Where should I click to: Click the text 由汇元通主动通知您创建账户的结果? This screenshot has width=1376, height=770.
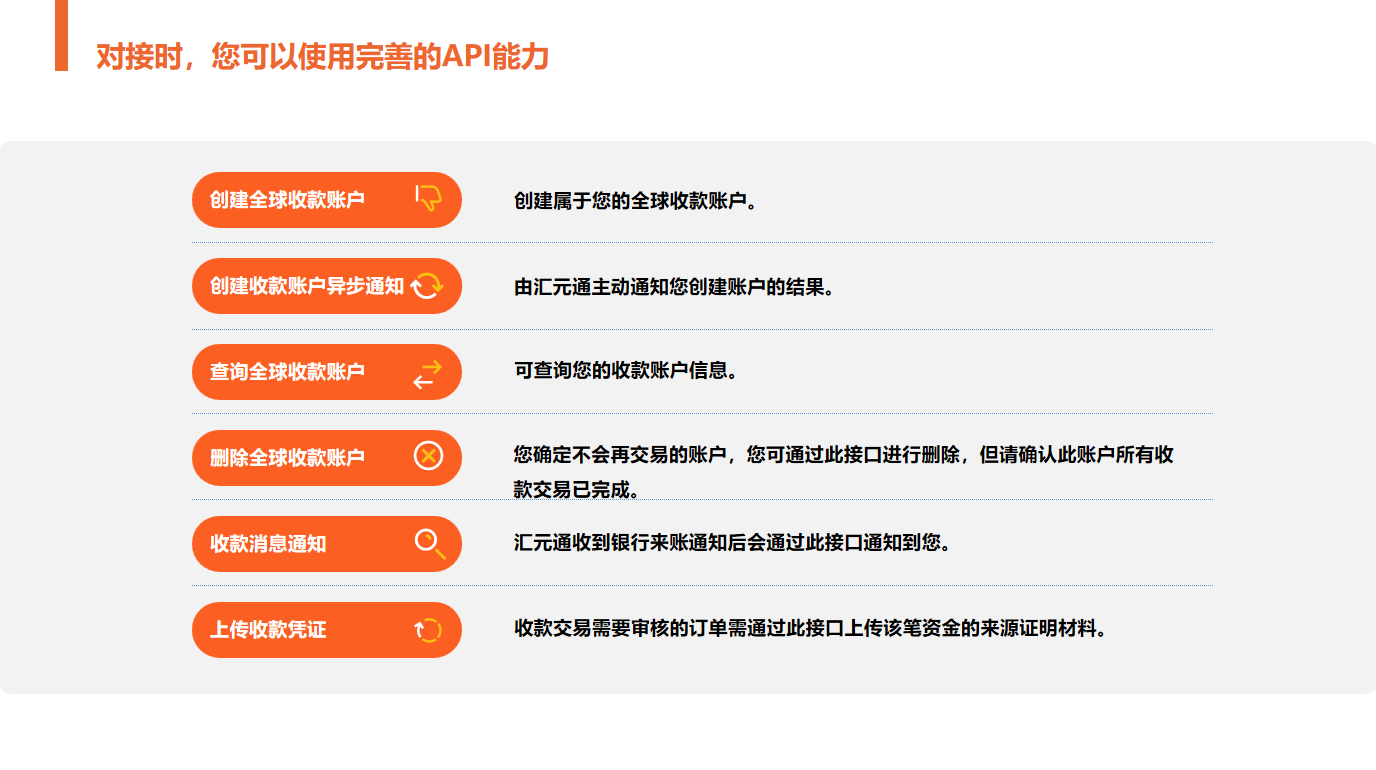(674, 287)
